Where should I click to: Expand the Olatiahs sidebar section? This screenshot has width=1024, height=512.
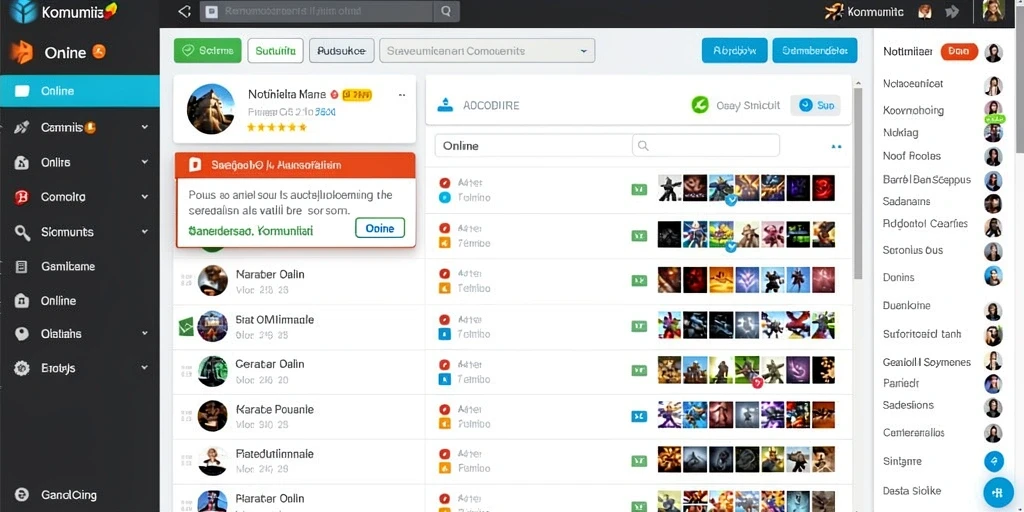(x=144, y=333)
